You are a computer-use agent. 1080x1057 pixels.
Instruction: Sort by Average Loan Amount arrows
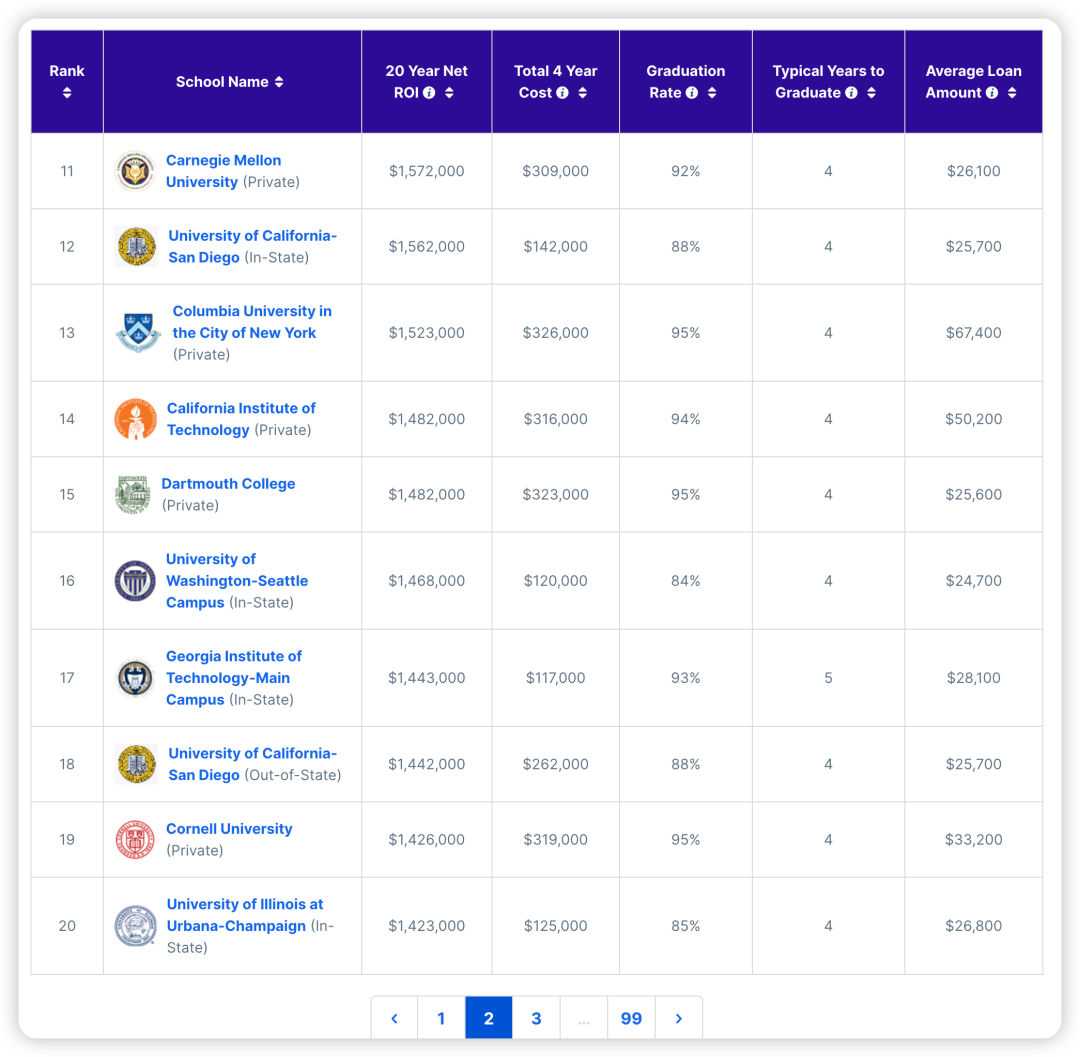pyautogui.click(x=1012, y=93)
